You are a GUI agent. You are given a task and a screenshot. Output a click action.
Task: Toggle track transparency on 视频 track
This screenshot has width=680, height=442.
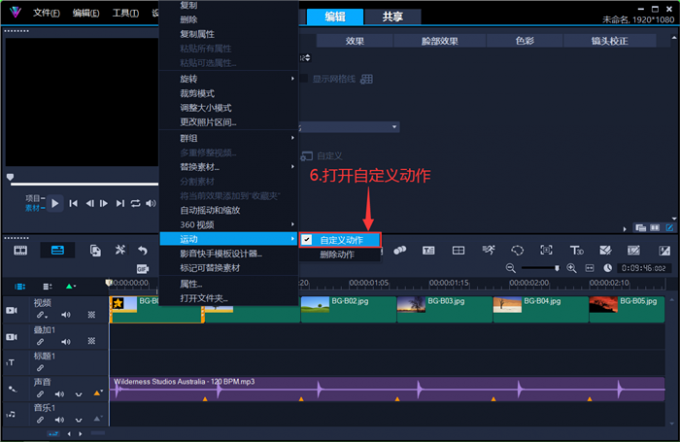click(x=92, y=315)
